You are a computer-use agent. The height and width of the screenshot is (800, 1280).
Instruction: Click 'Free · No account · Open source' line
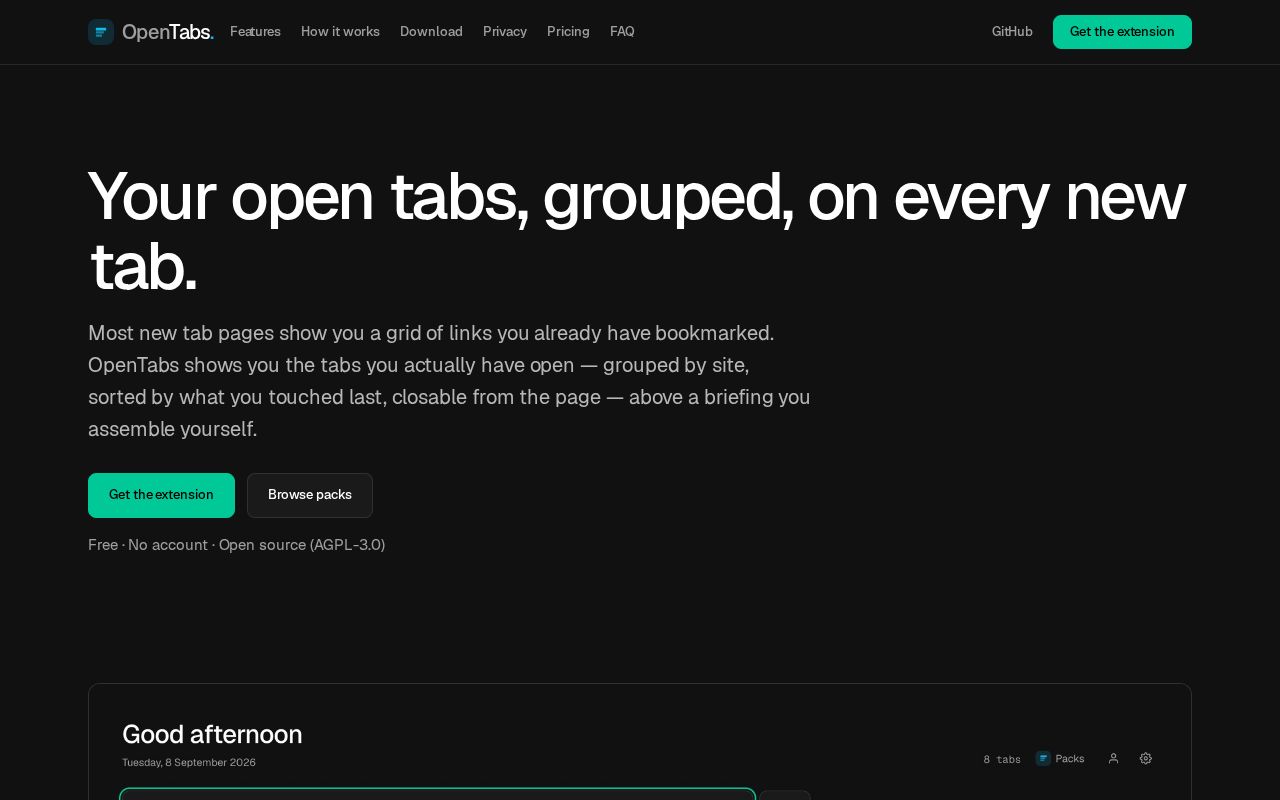pos(236,545)
